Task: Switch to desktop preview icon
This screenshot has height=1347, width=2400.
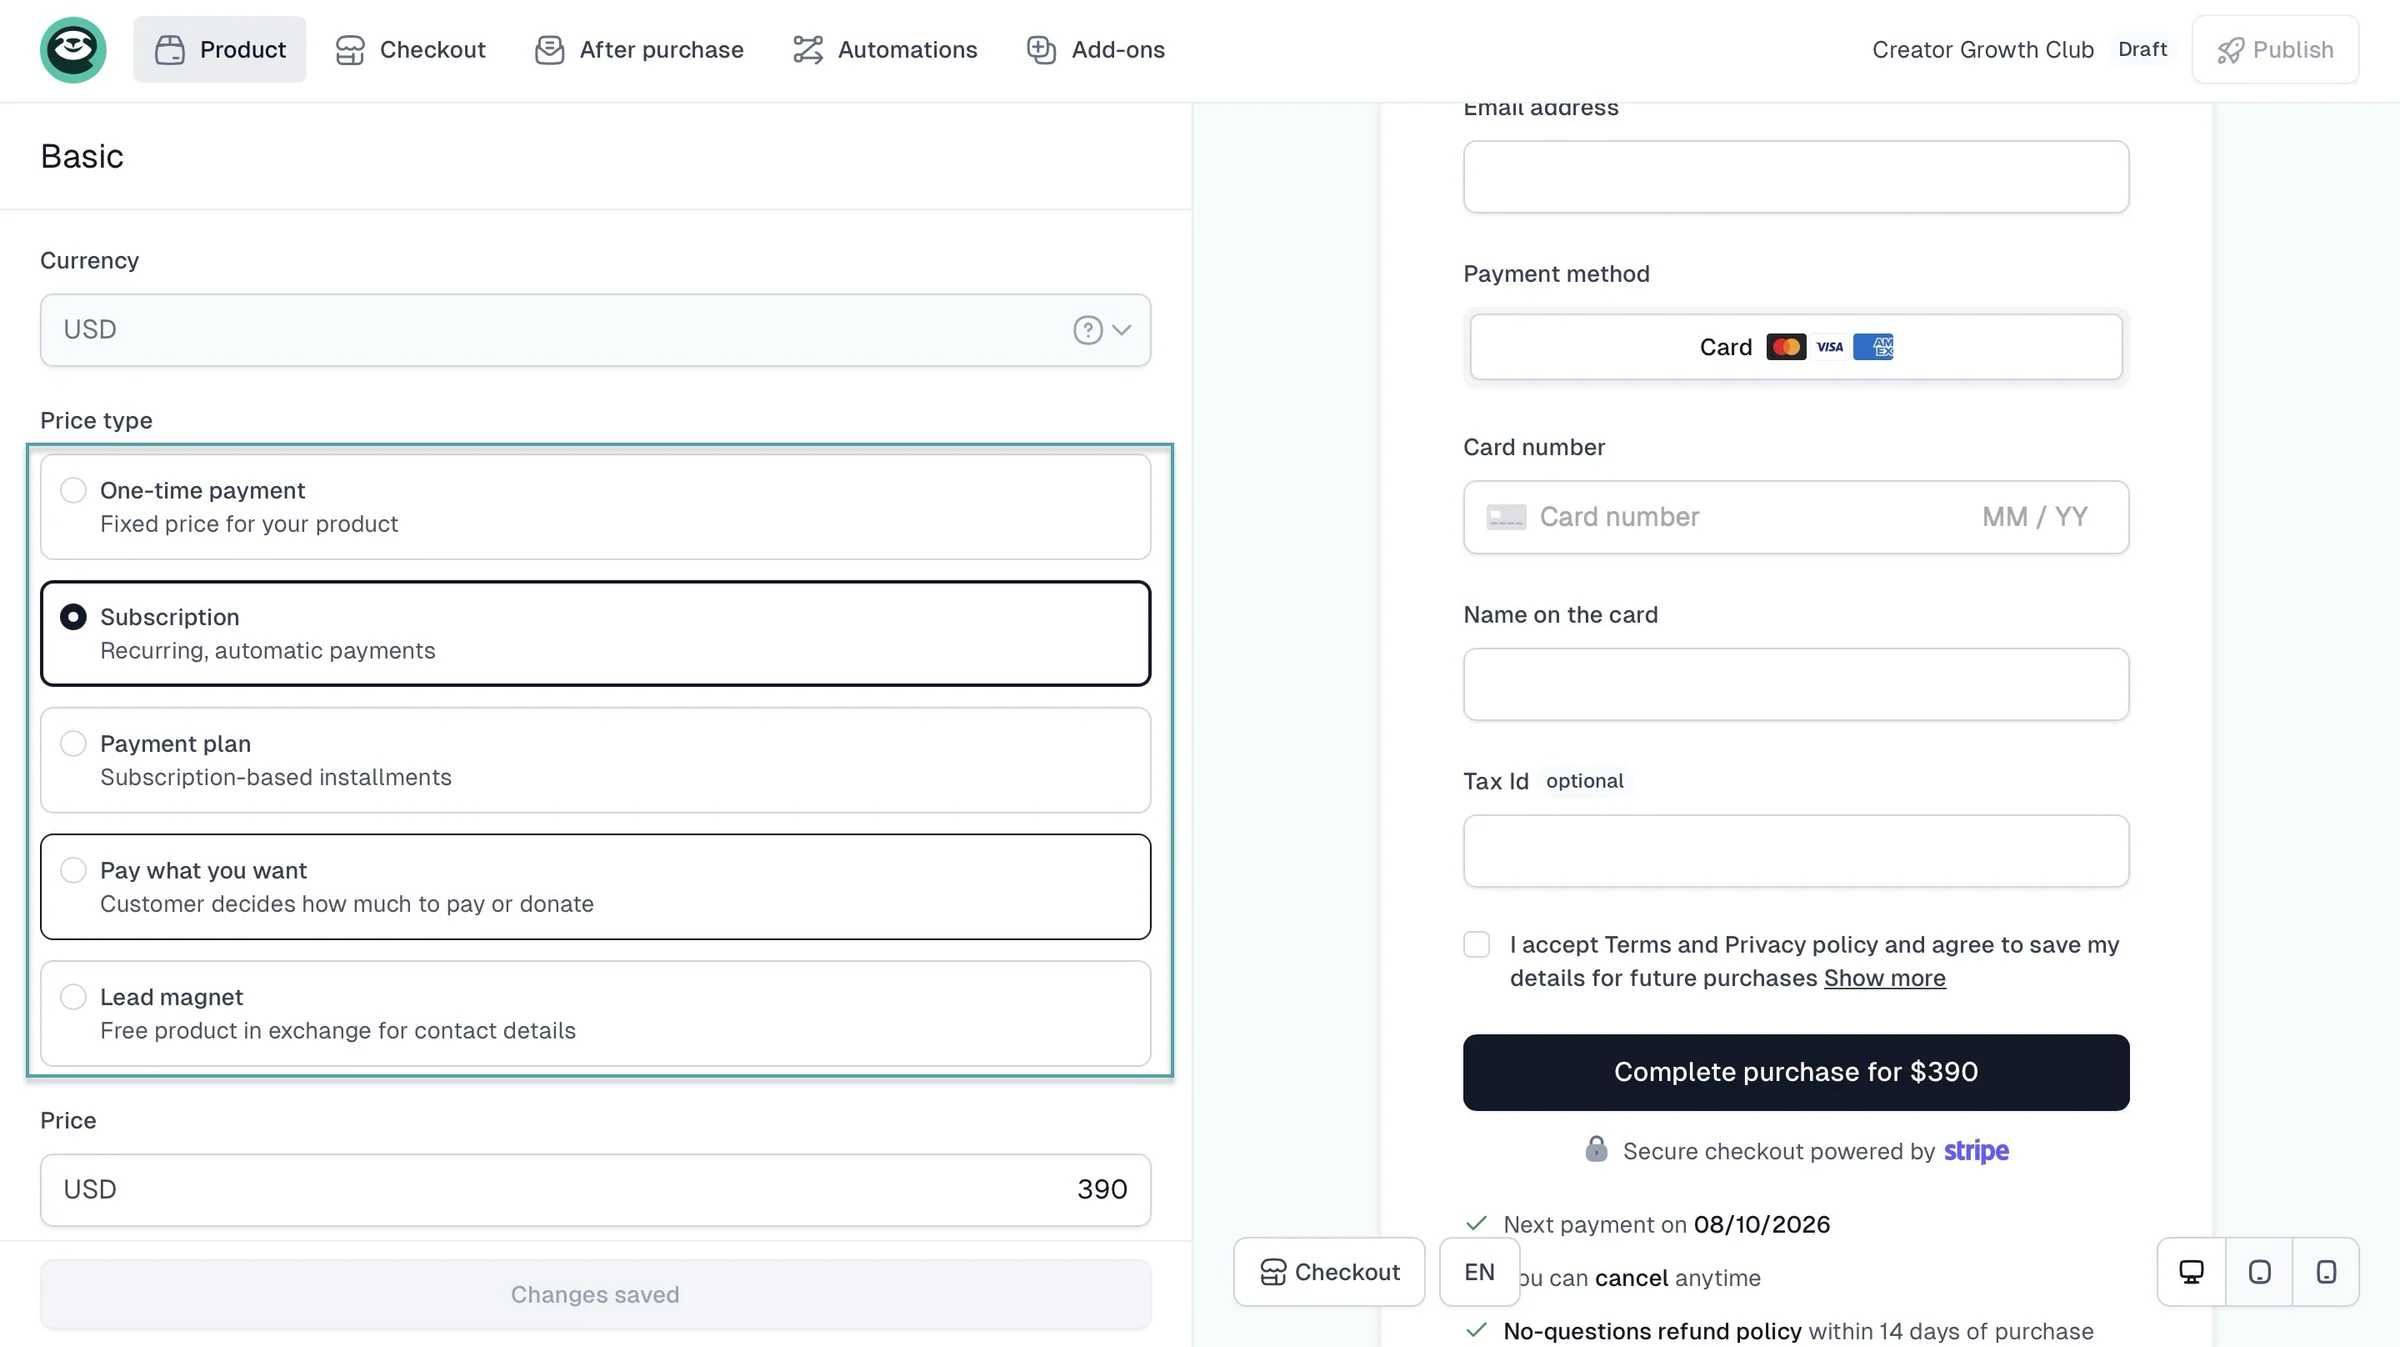Action: pos(2191,1272)
